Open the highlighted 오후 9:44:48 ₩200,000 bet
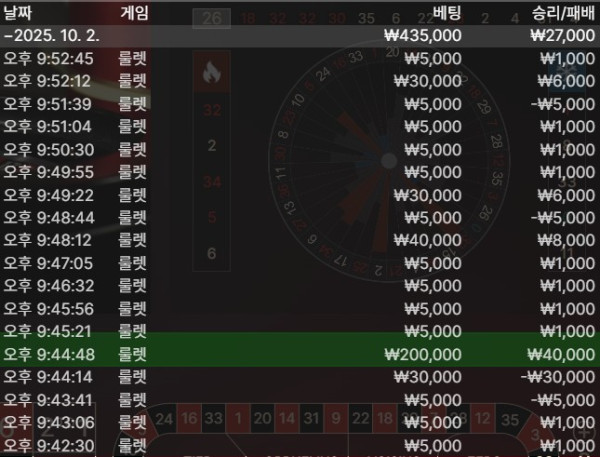The image size is (600, 457). coord(300,354)
